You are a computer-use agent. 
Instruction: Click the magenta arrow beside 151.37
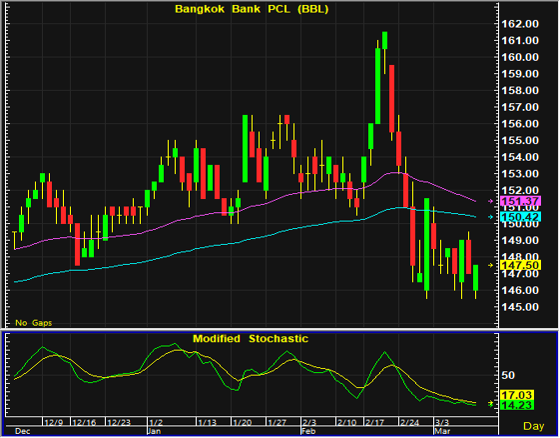(490, 201)
